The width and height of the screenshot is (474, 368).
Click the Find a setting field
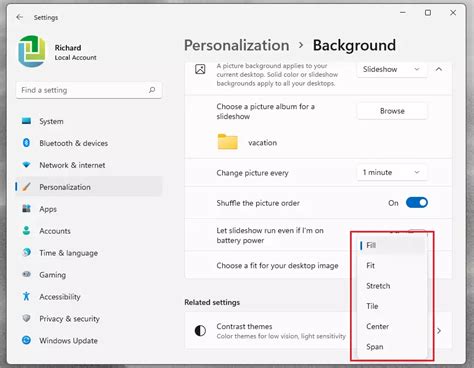89,90
